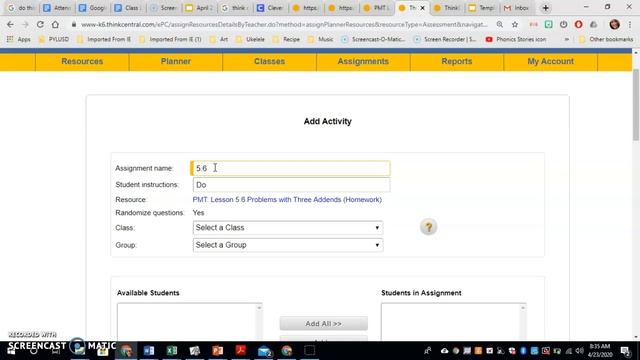Open the notification center in the taskbar
The height and width of the screenshot is (360, 640).
coord(625,351)
